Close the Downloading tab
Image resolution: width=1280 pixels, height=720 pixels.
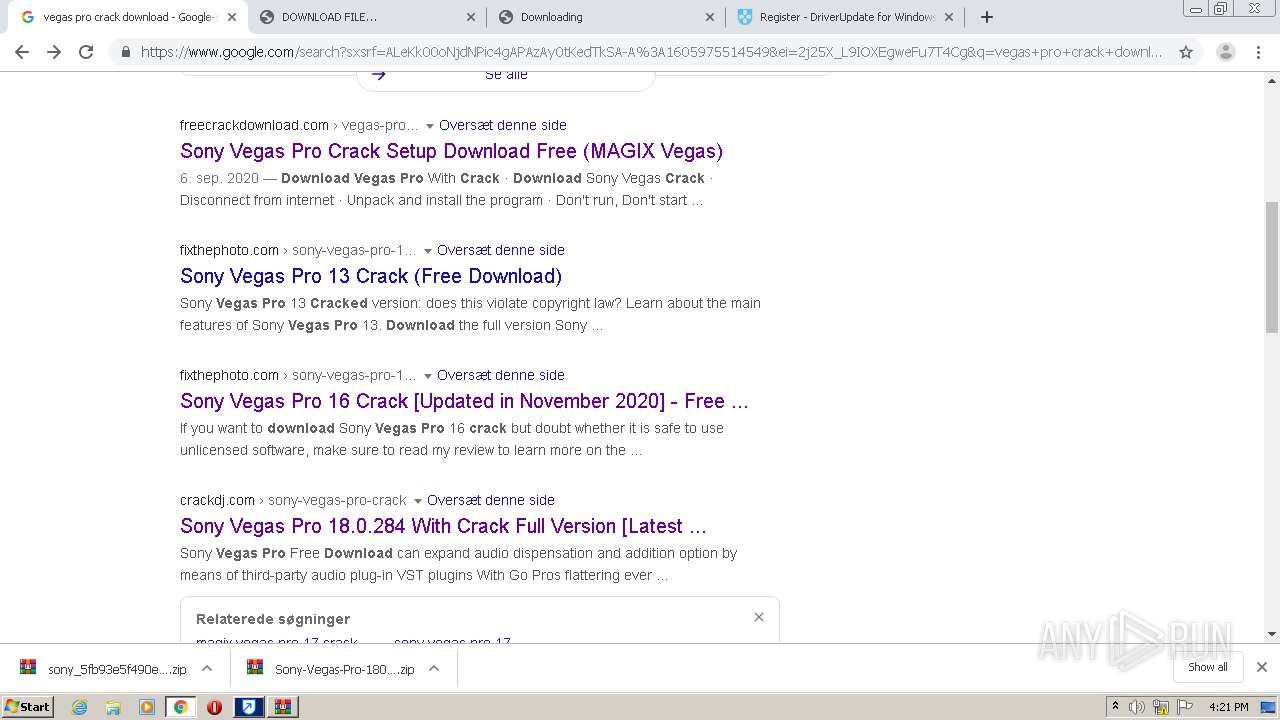point(710,17)
